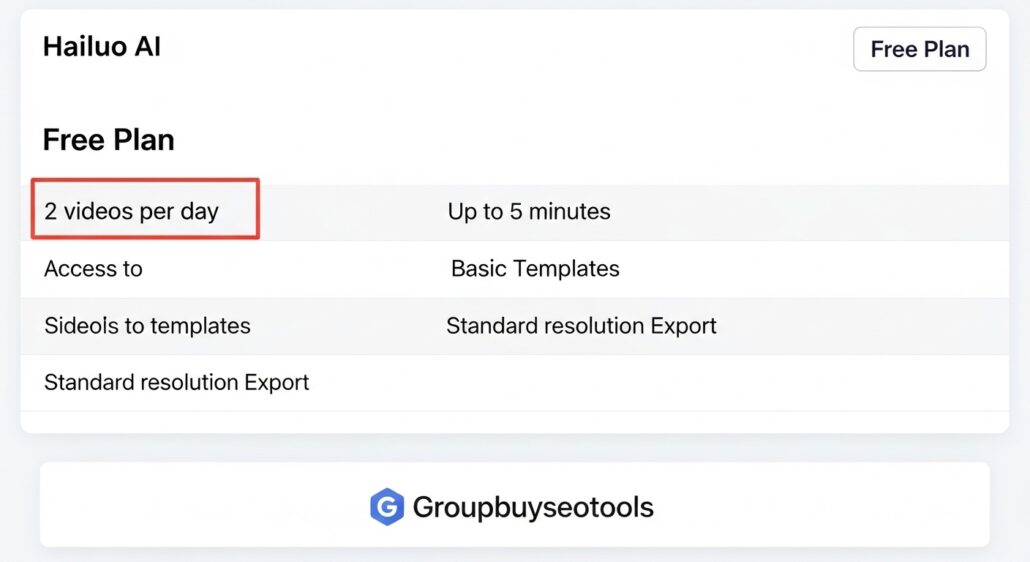
Task: Click the Up to 5 minutes feature
Action: coord(528,212)
